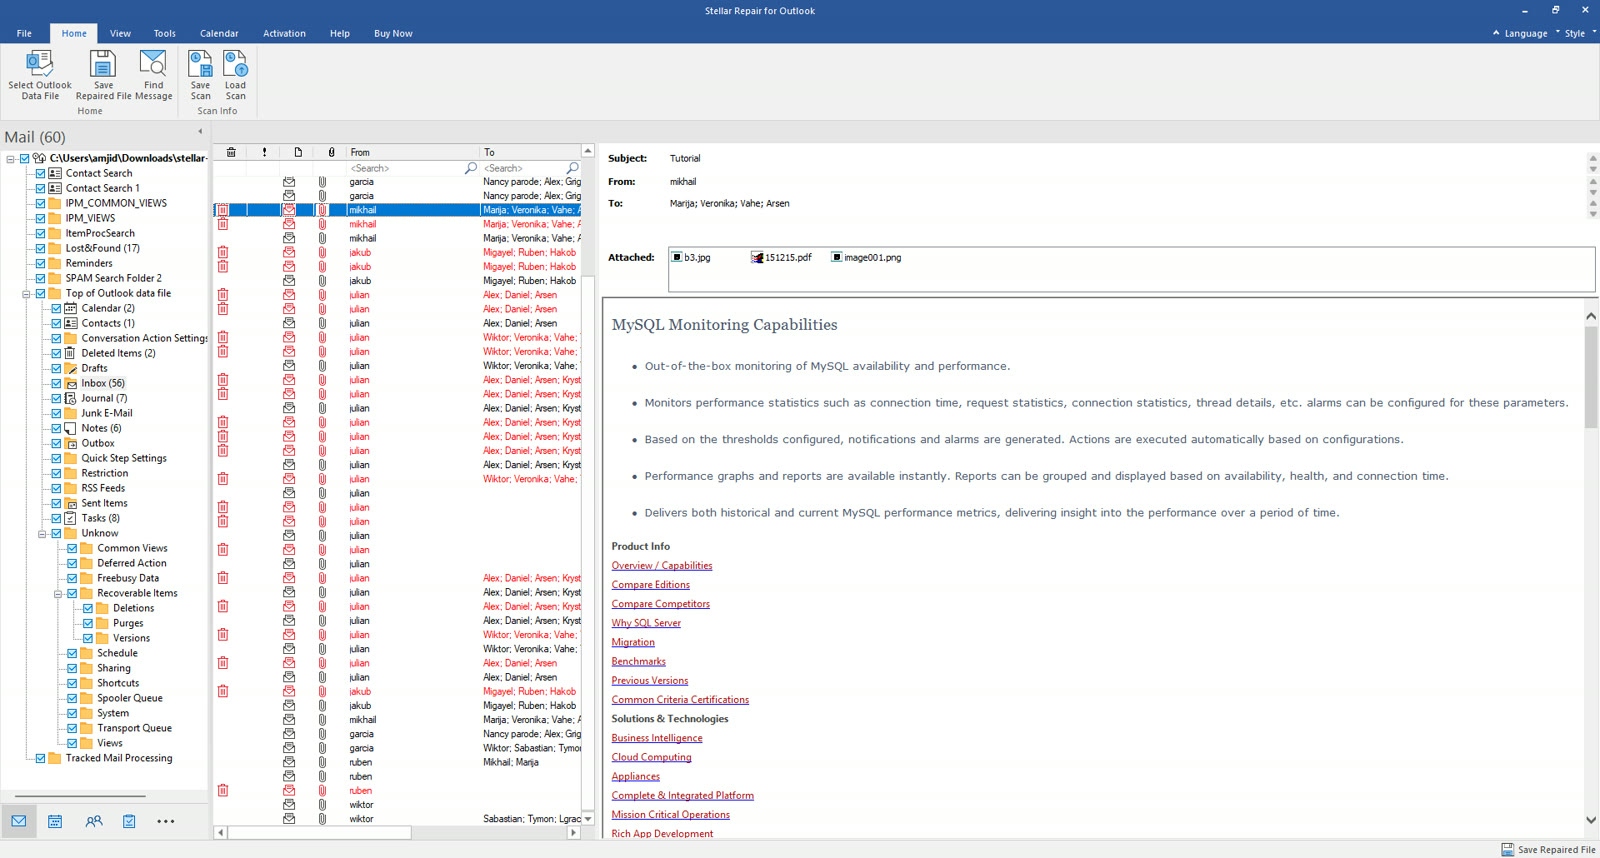Open the File menu
Screen dimensions: 1600x858
pyautogui.click(x=24, y=33)
